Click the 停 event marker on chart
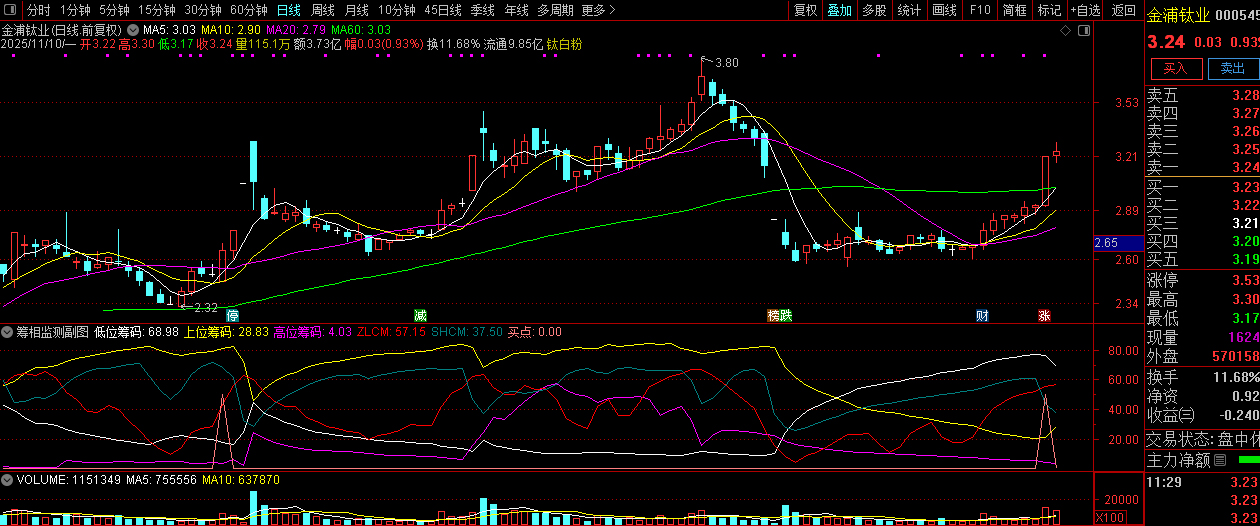Image resolution: width=1260 pixels, height=526 pixels. click(233, 316)
